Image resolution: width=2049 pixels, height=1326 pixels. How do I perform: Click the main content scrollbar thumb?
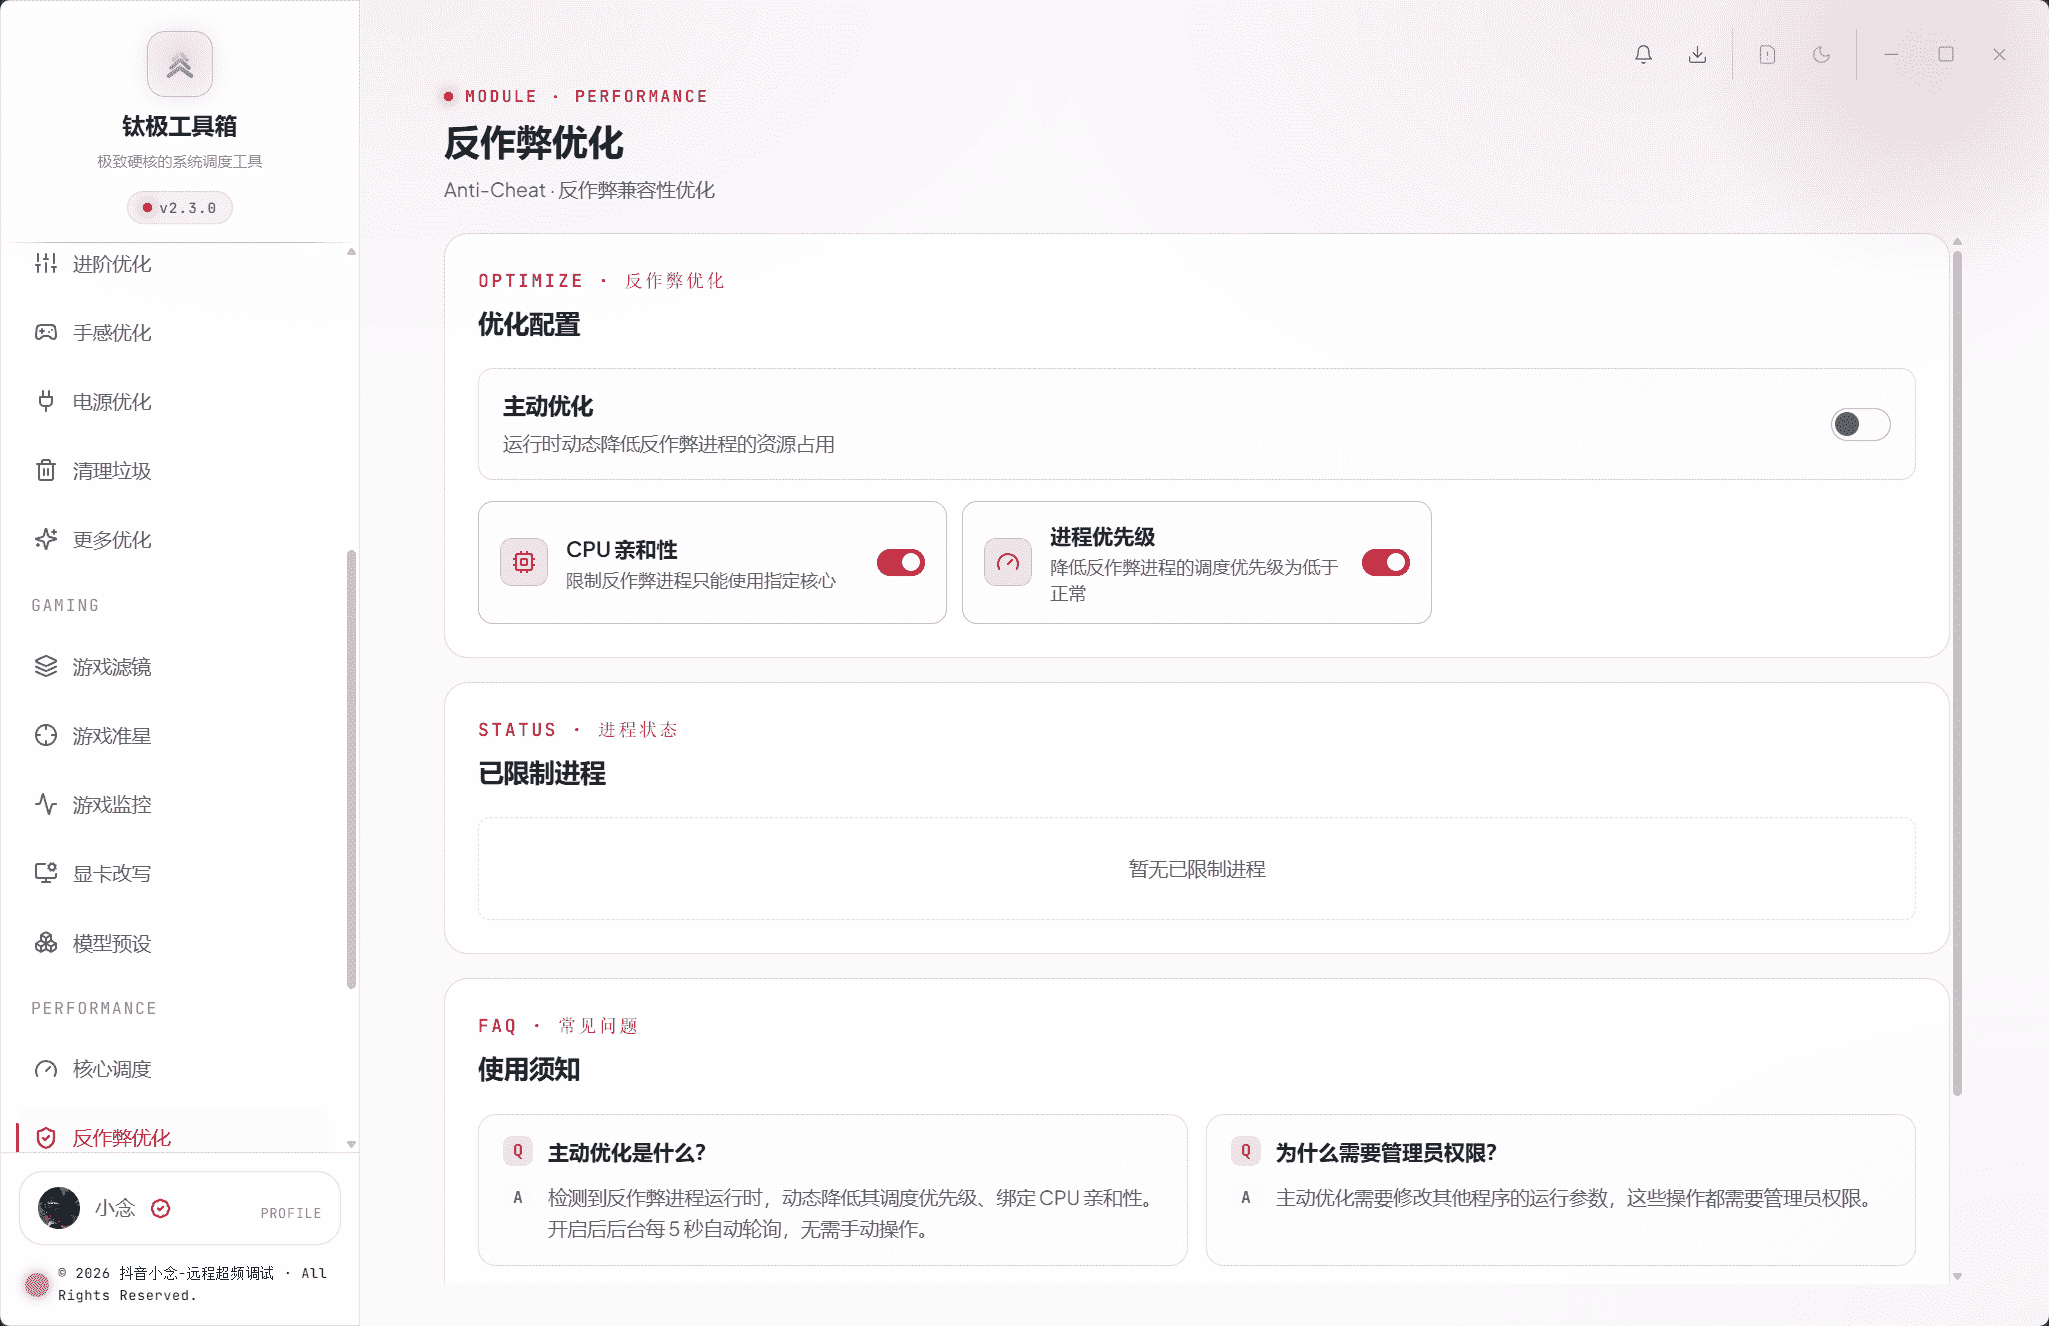tap(1957, 672)
